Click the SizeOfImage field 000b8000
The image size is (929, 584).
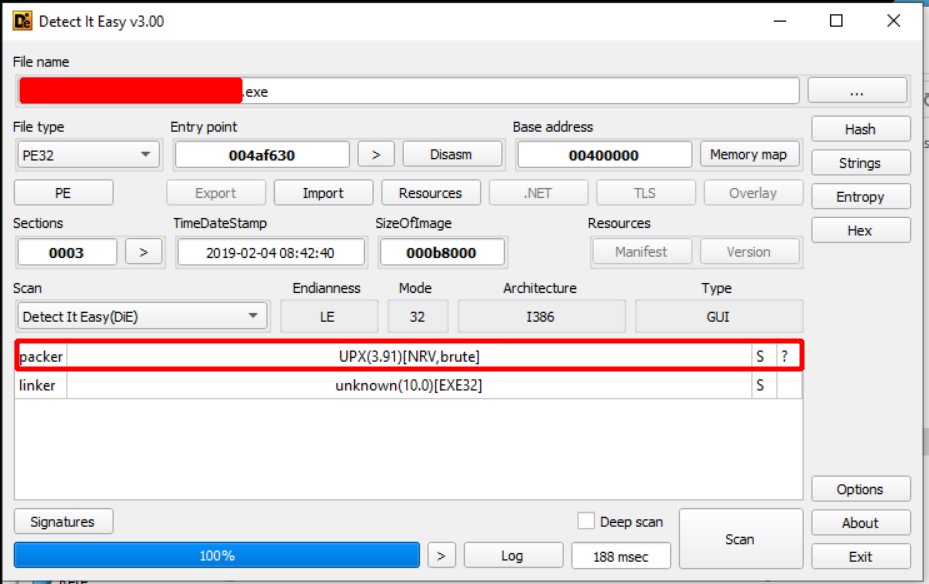pos(441,253)
